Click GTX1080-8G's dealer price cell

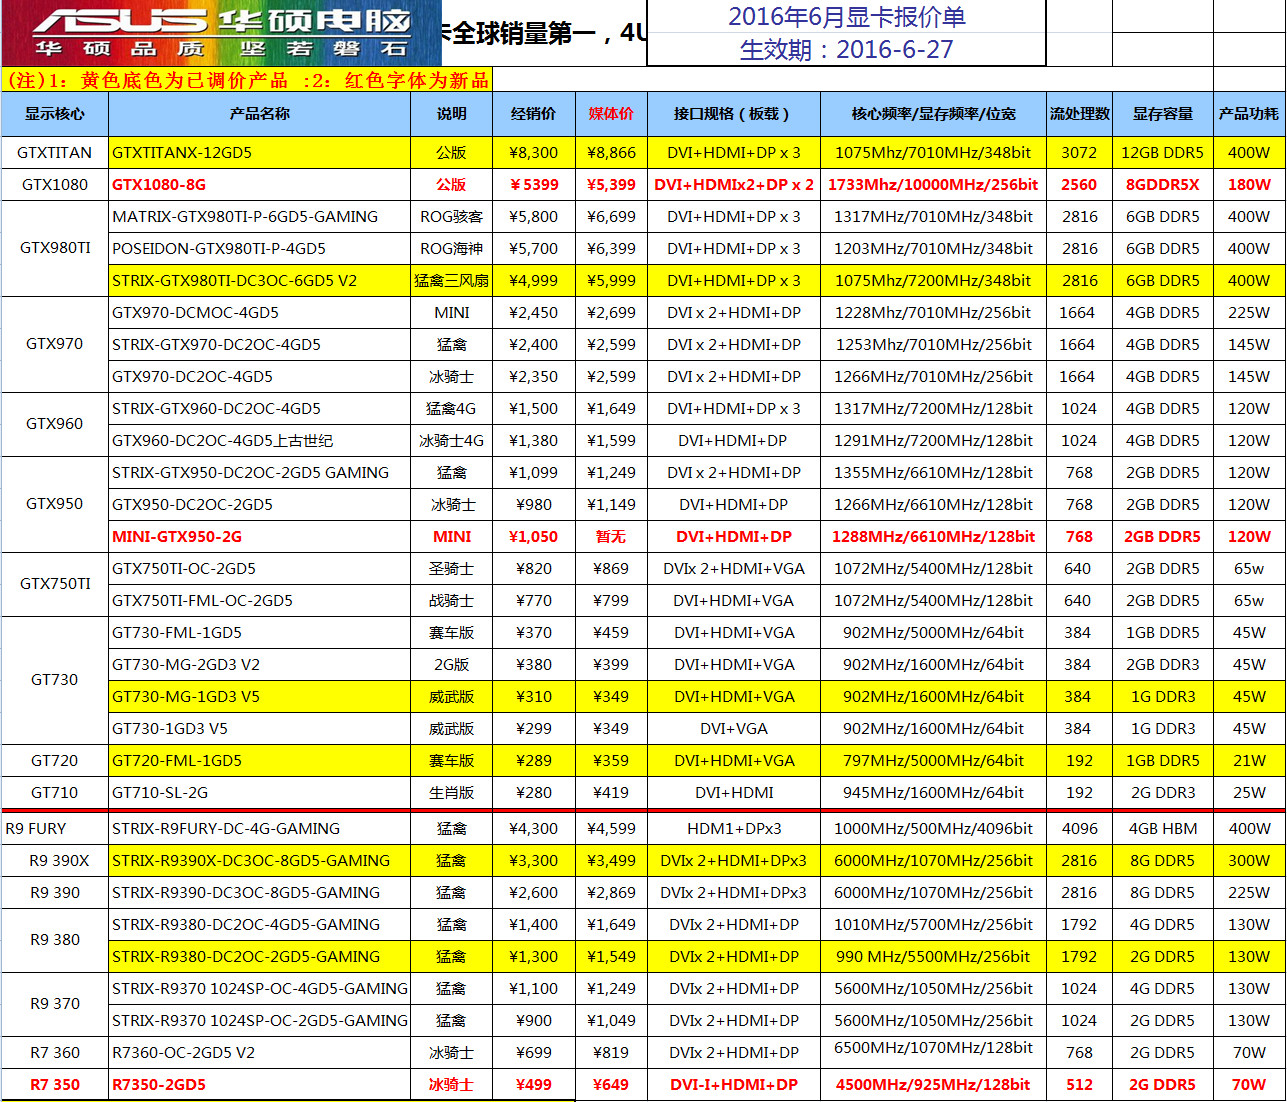[x=534, y=185]
